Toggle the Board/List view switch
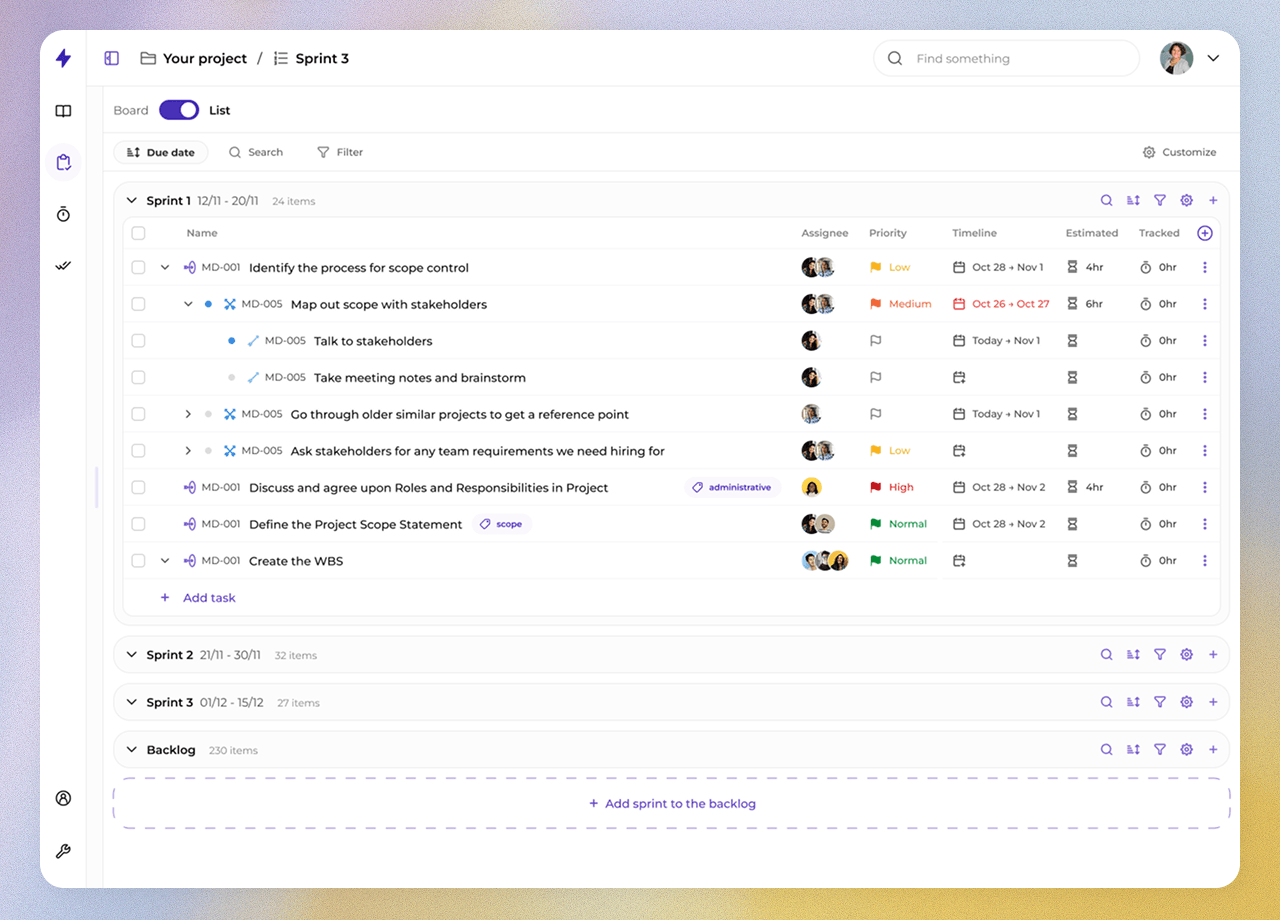The width and height of the screenshot is (1280, 920). pyautogui.click(x=179, y=110)
